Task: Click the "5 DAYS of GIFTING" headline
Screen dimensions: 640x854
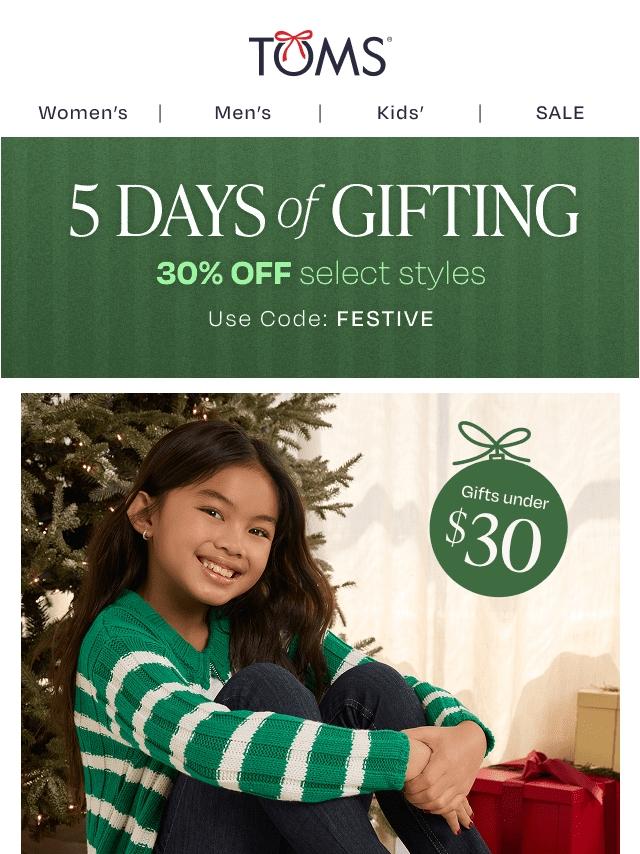Action: [x=324, y=211]
